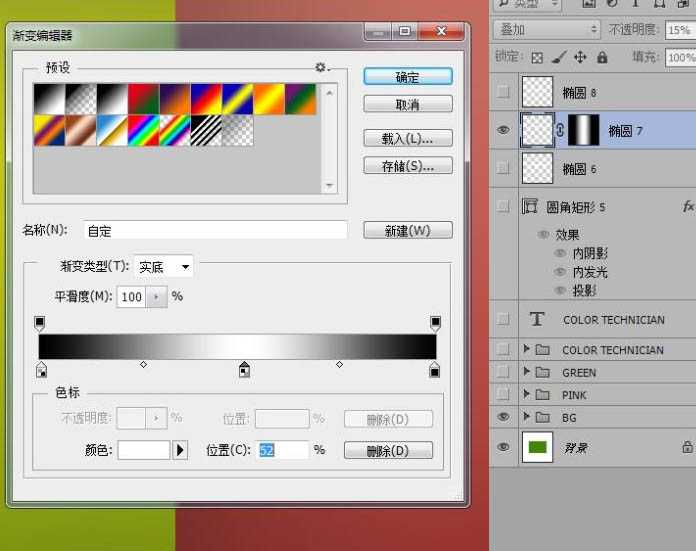Open the gradient presets gear menu
This screenshot has width=696, height=551.
pos(322,67)
